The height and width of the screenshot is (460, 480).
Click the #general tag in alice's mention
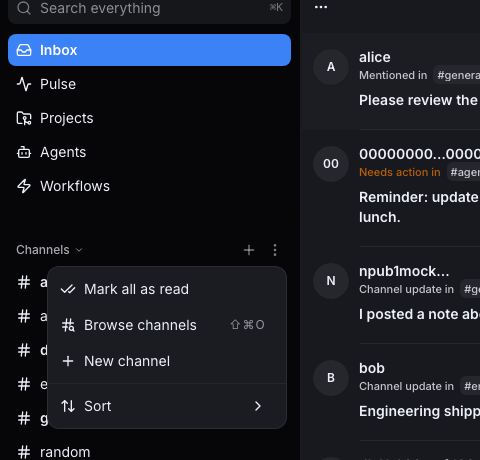[457, 75]
